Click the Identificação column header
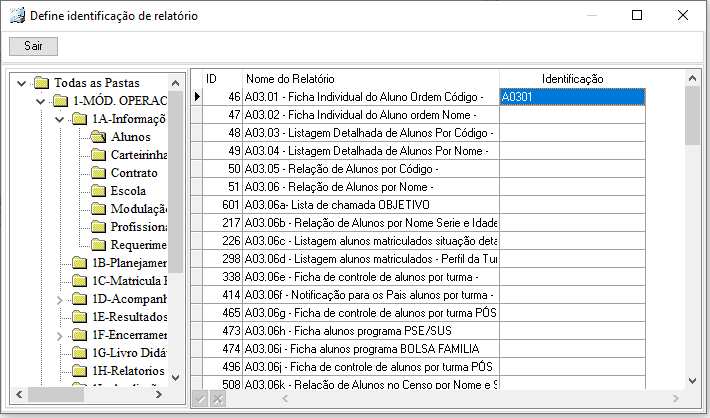Viewport: 710px width, 418px height. coord(572,79)
